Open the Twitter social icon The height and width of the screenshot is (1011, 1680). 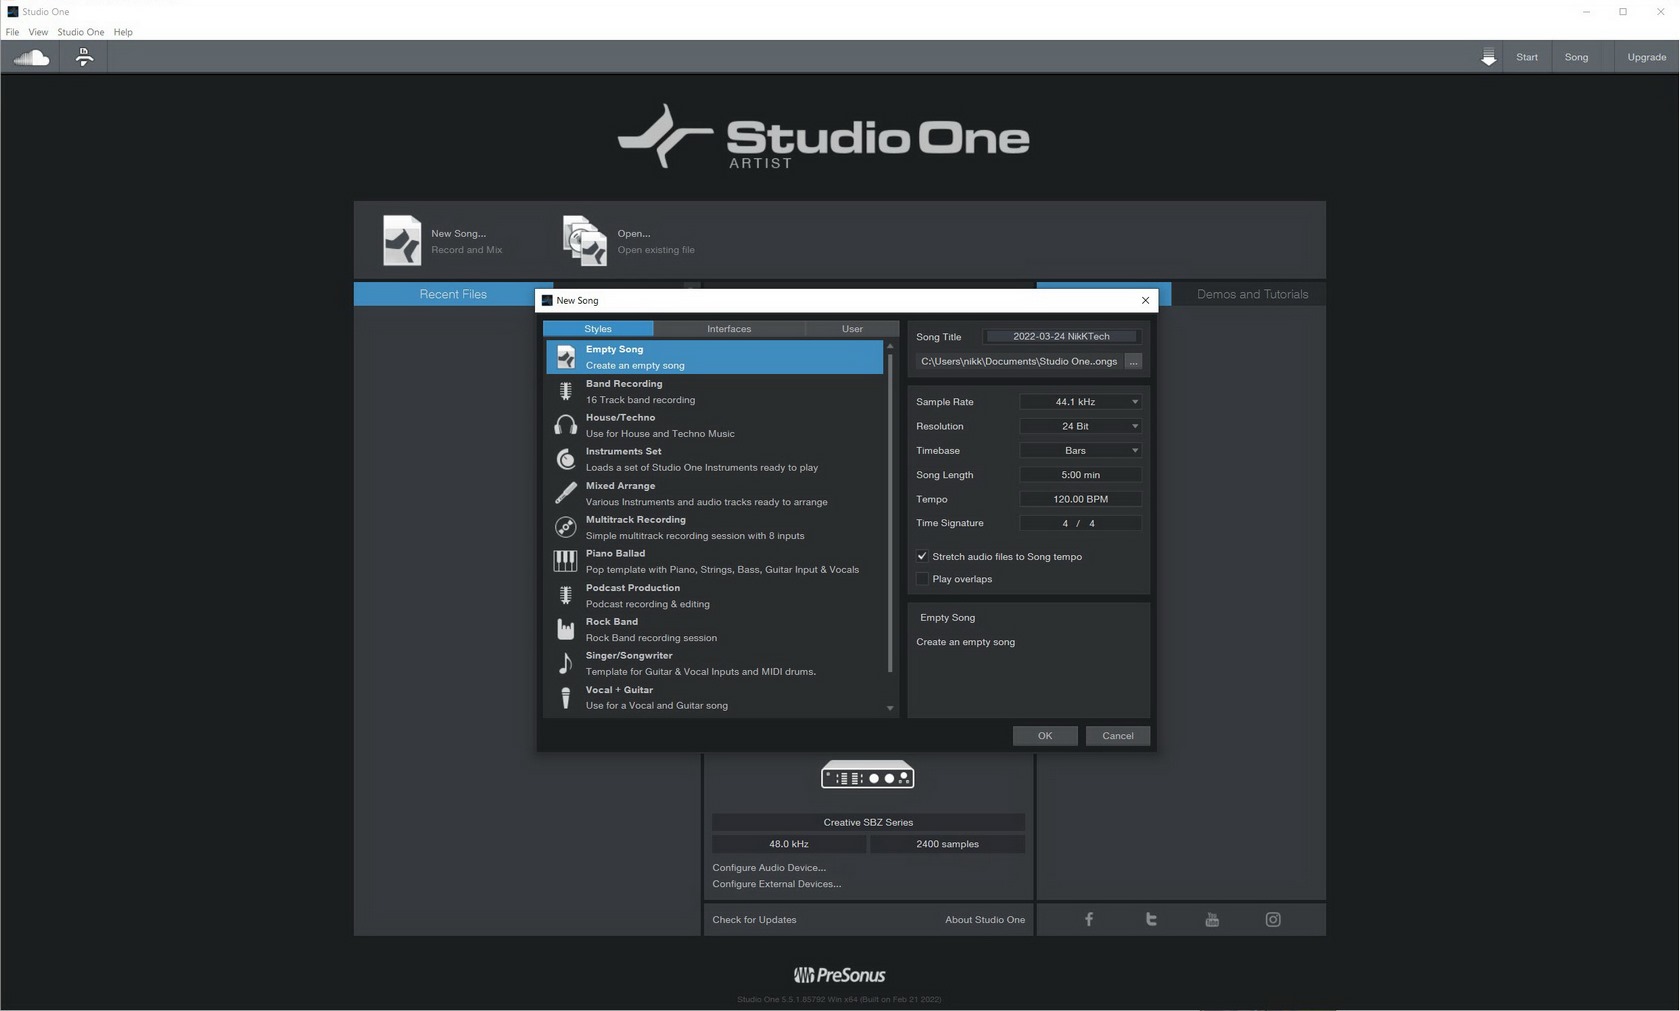click(x=1151, y=919)
